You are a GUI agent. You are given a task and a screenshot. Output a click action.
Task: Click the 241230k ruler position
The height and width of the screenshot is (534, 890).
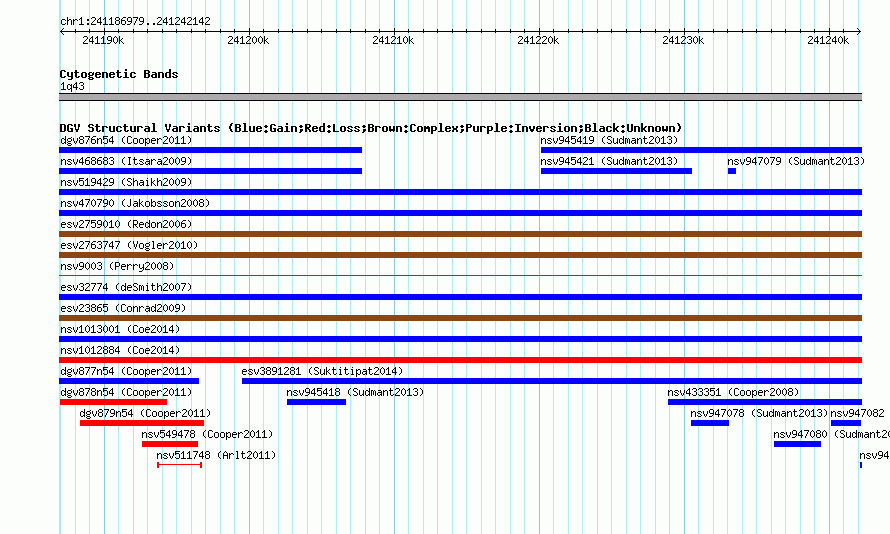click(x=683, y=40)
